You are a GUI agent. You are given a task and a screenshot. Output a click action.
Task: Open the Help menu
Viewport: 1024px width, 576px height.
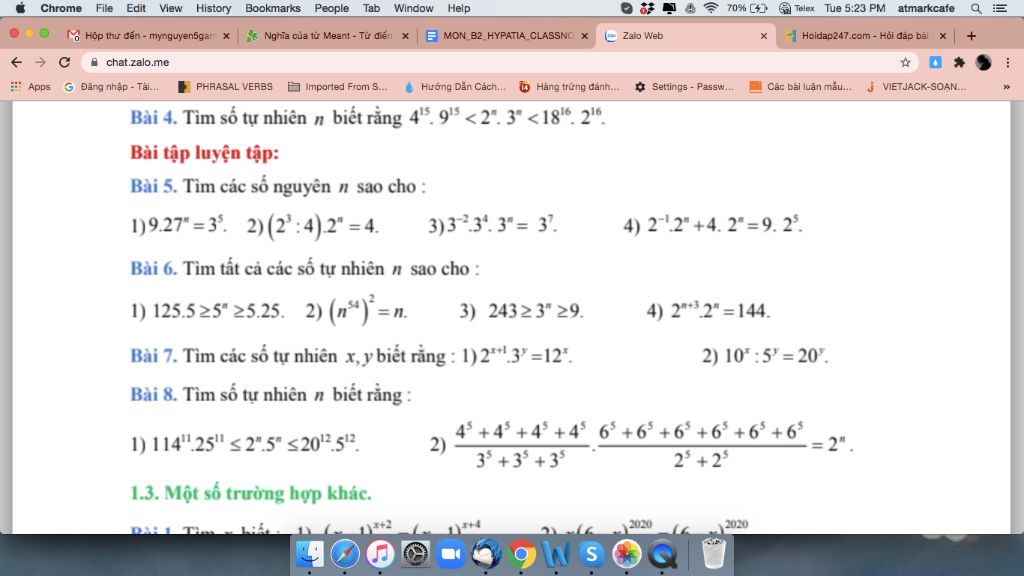click(458, 8)
